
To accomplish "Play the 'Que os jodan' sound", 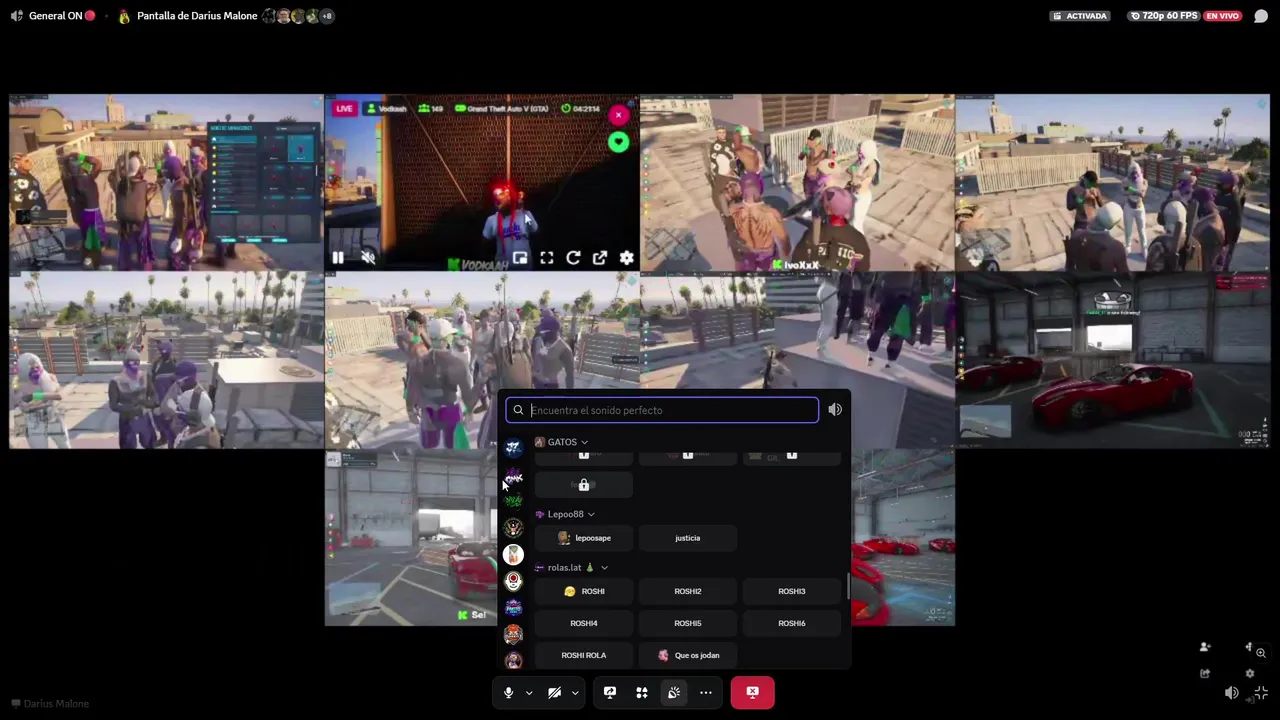I will 688,655.
